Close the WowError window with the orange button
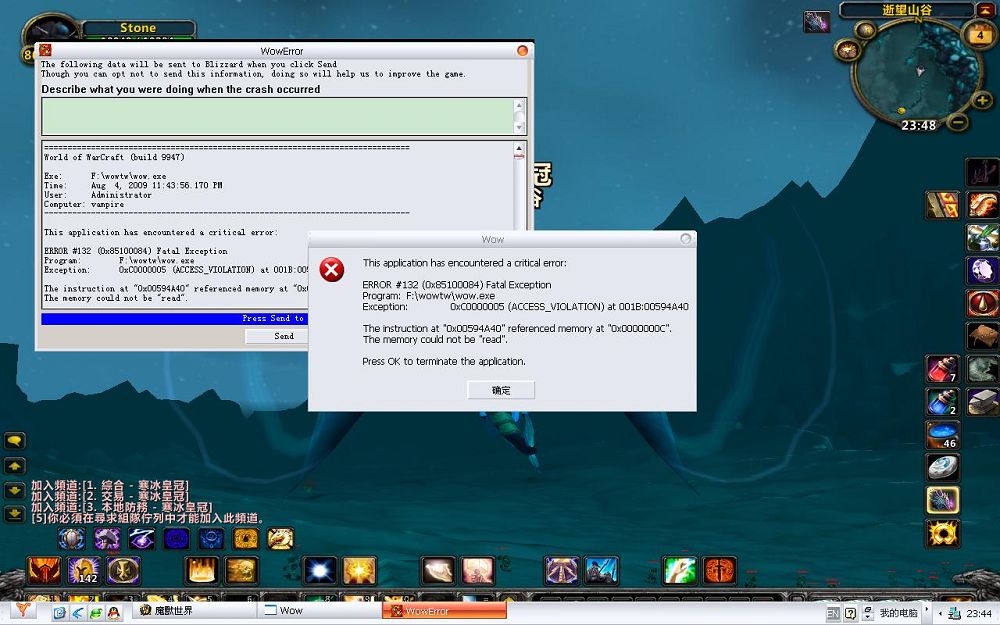The height and width of the screenshot is (625, 1000). [522, 50]
